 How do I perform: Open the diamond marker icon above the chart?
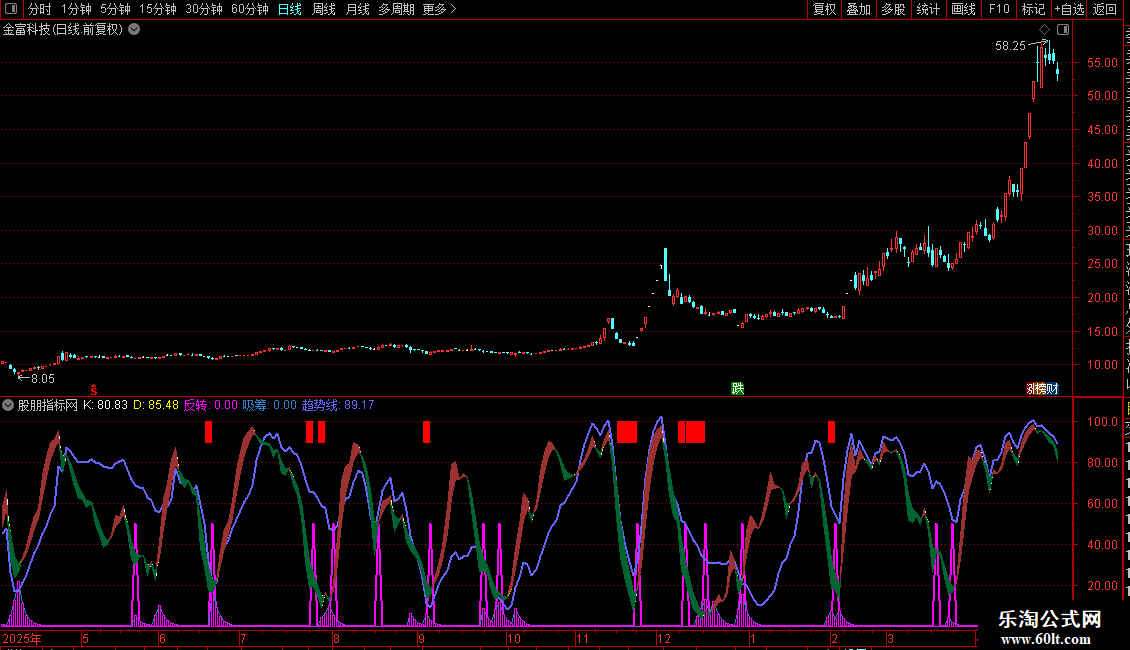point(1044,30)
